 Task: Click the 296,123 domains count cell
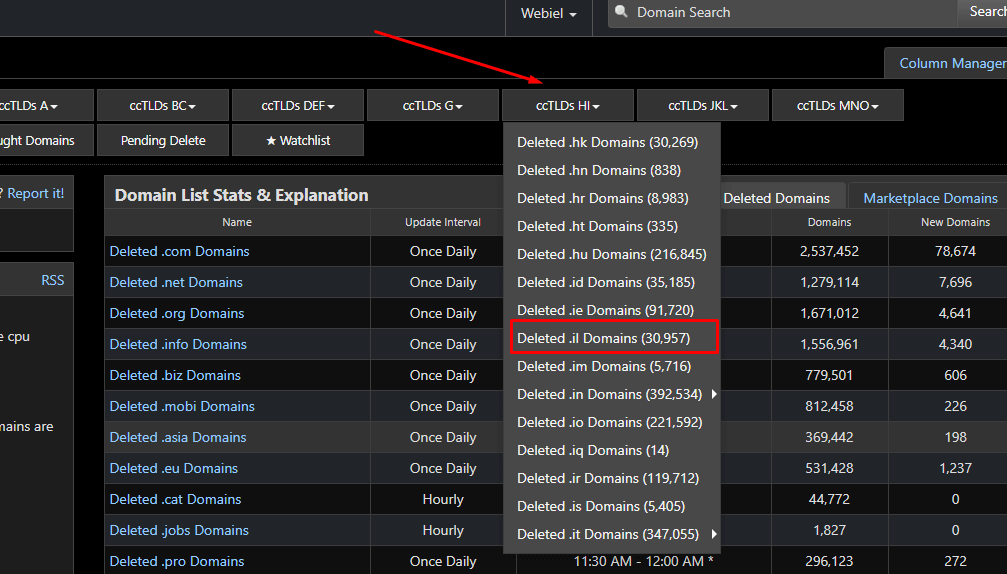coord(829,561)
